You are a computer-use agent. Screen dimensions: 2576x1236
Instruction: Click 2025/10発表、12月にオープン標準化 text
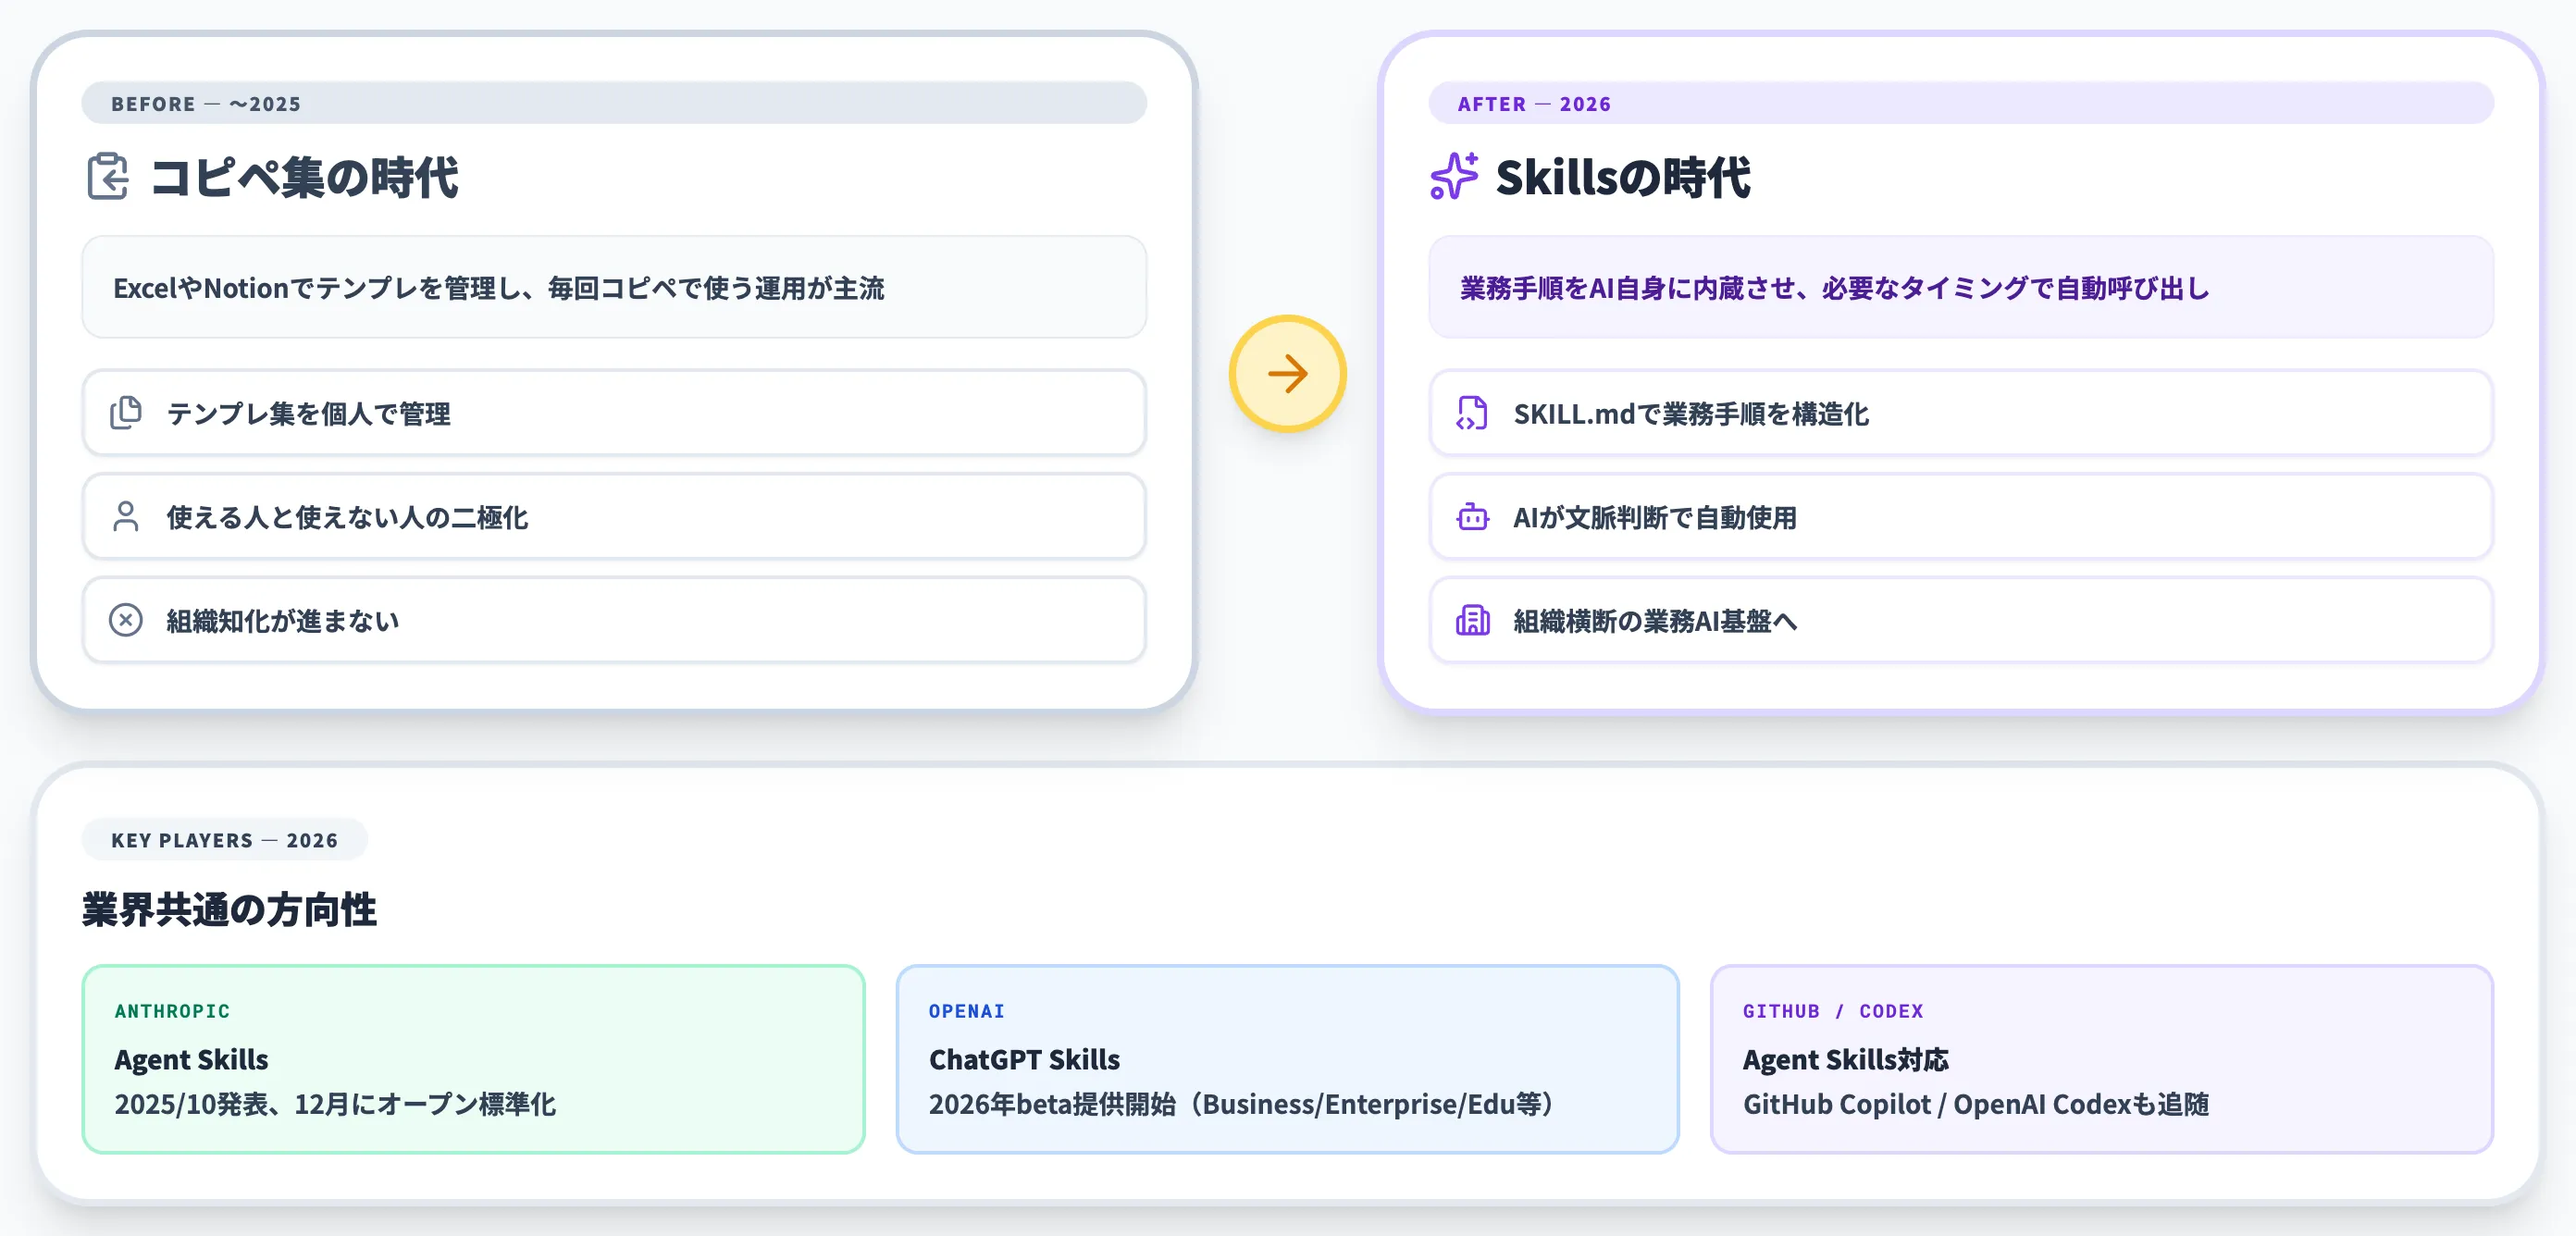click(335, 1104)
